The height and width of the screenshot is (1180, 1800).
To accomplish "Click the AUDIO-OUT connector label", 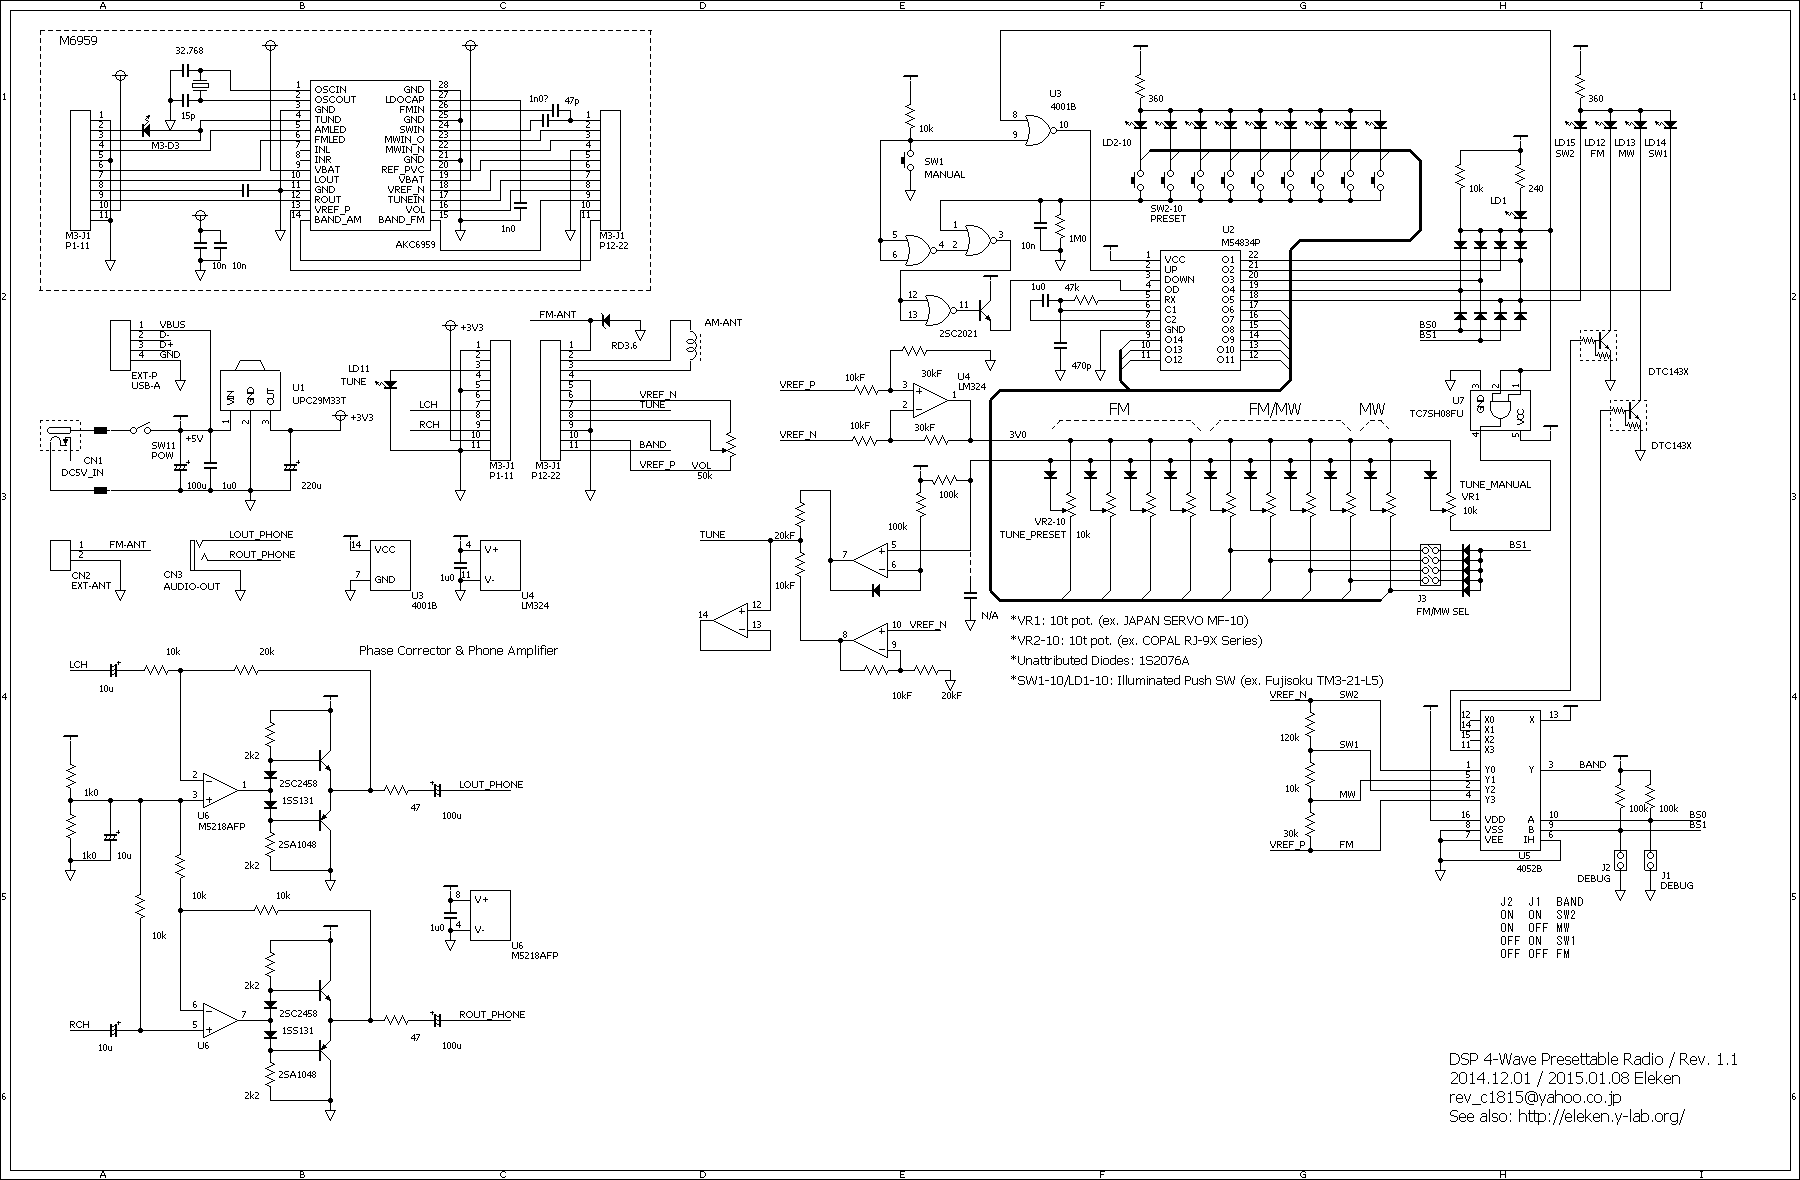I will (191, 587).
